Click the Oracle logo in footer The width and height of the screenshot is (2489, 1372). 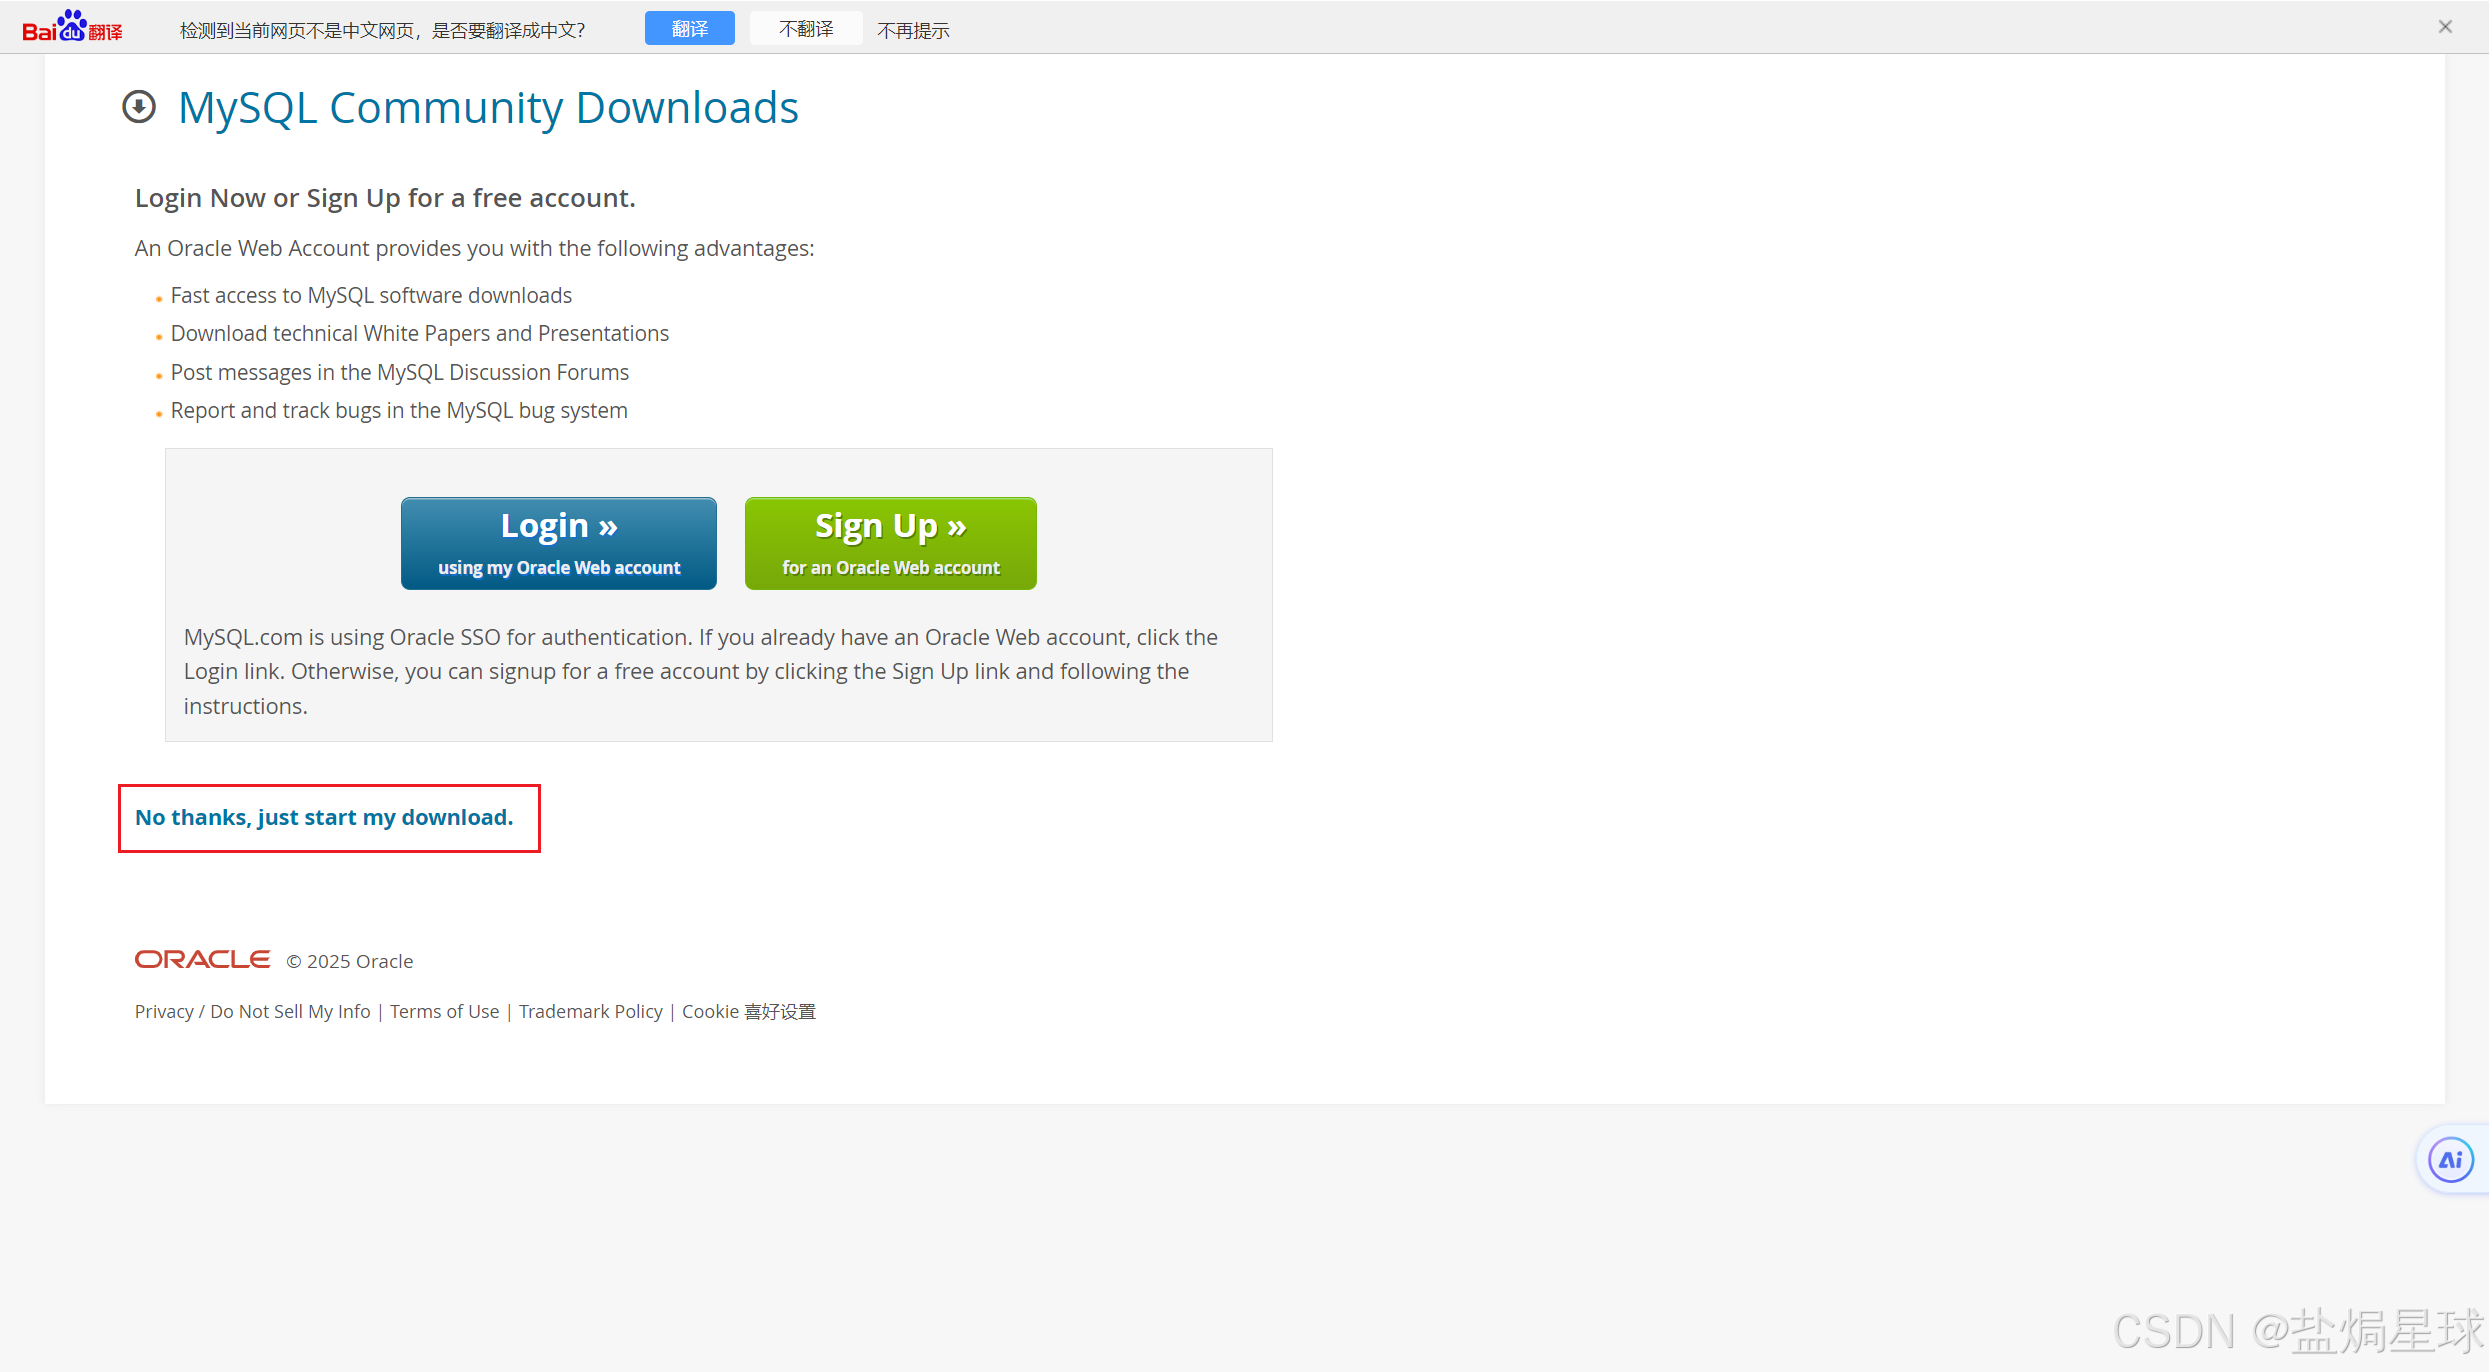[203, 960]
